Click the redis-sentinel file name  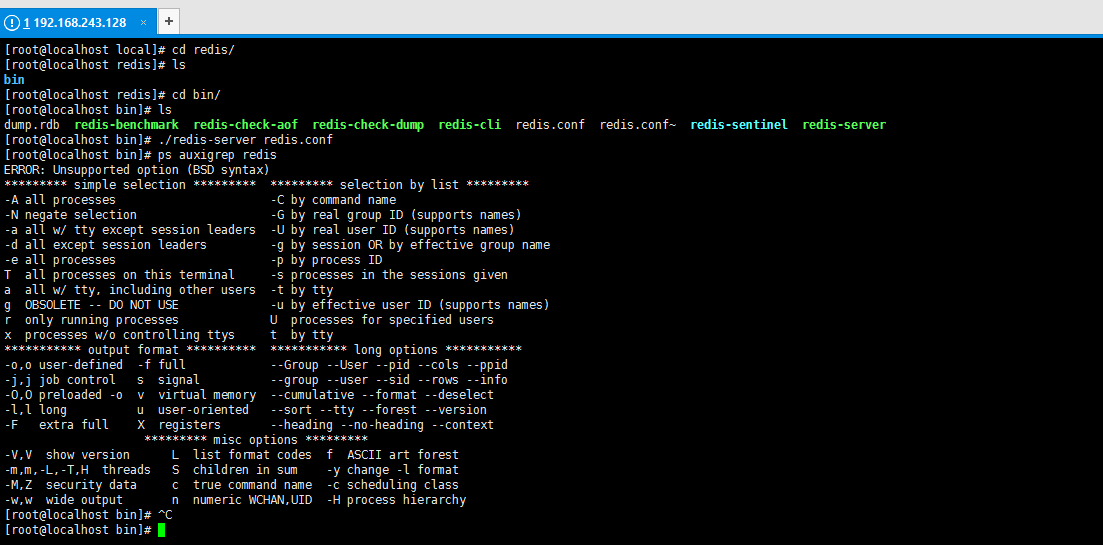pos(739,124)
